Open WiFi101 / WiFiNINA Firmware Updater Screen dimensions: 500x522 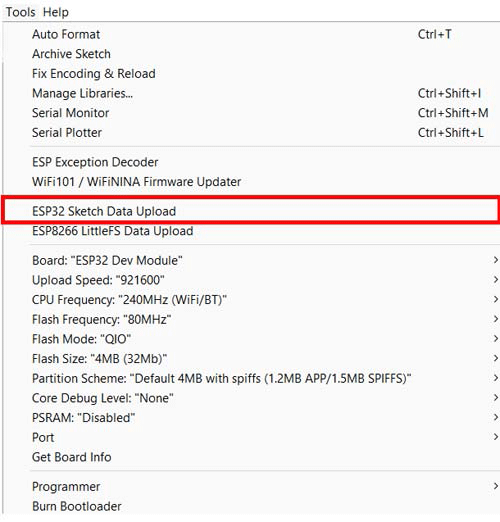[251, 182]
